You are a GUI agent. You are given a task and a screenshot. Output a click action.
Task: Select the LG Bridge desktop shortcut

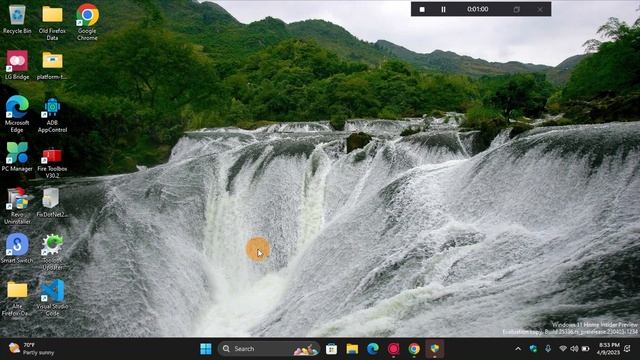[17, 65]
